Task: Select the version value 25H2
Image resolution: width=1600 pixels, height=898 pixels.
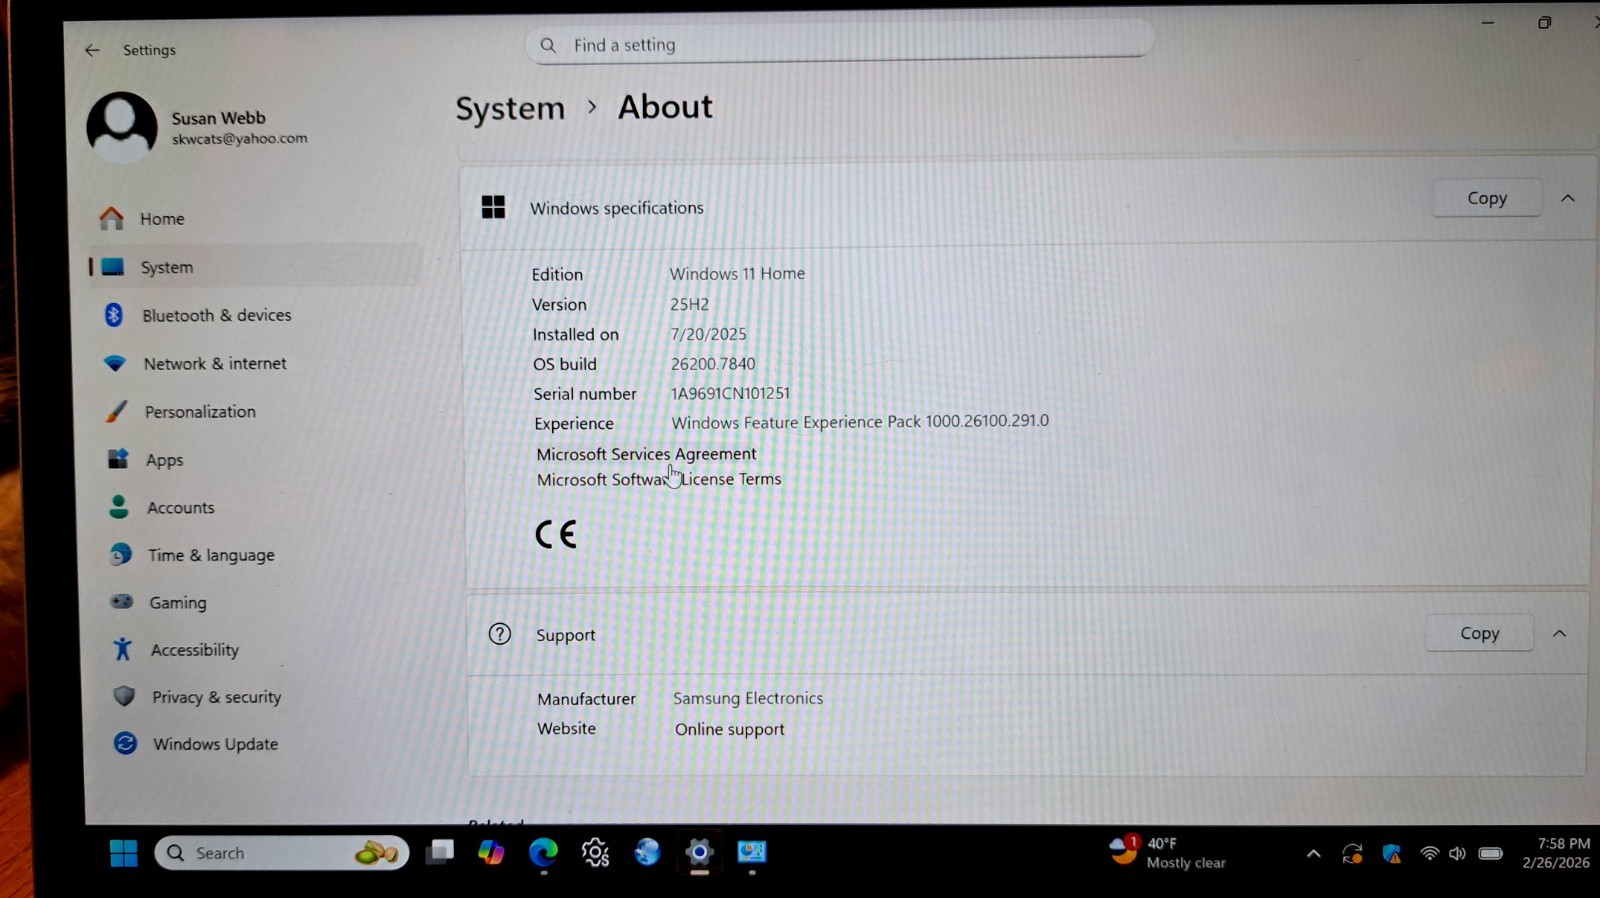Action: [689, 304]
